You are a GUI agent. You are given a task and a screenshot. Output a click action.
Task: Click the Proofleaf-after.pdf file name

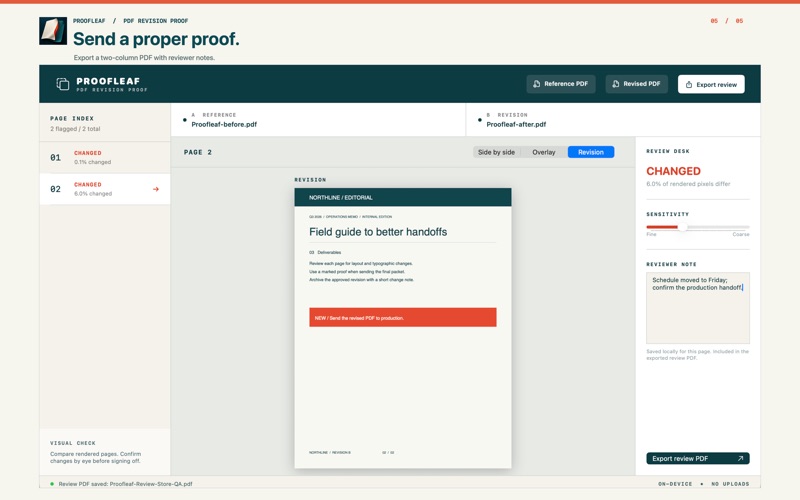tap(516, 124)
